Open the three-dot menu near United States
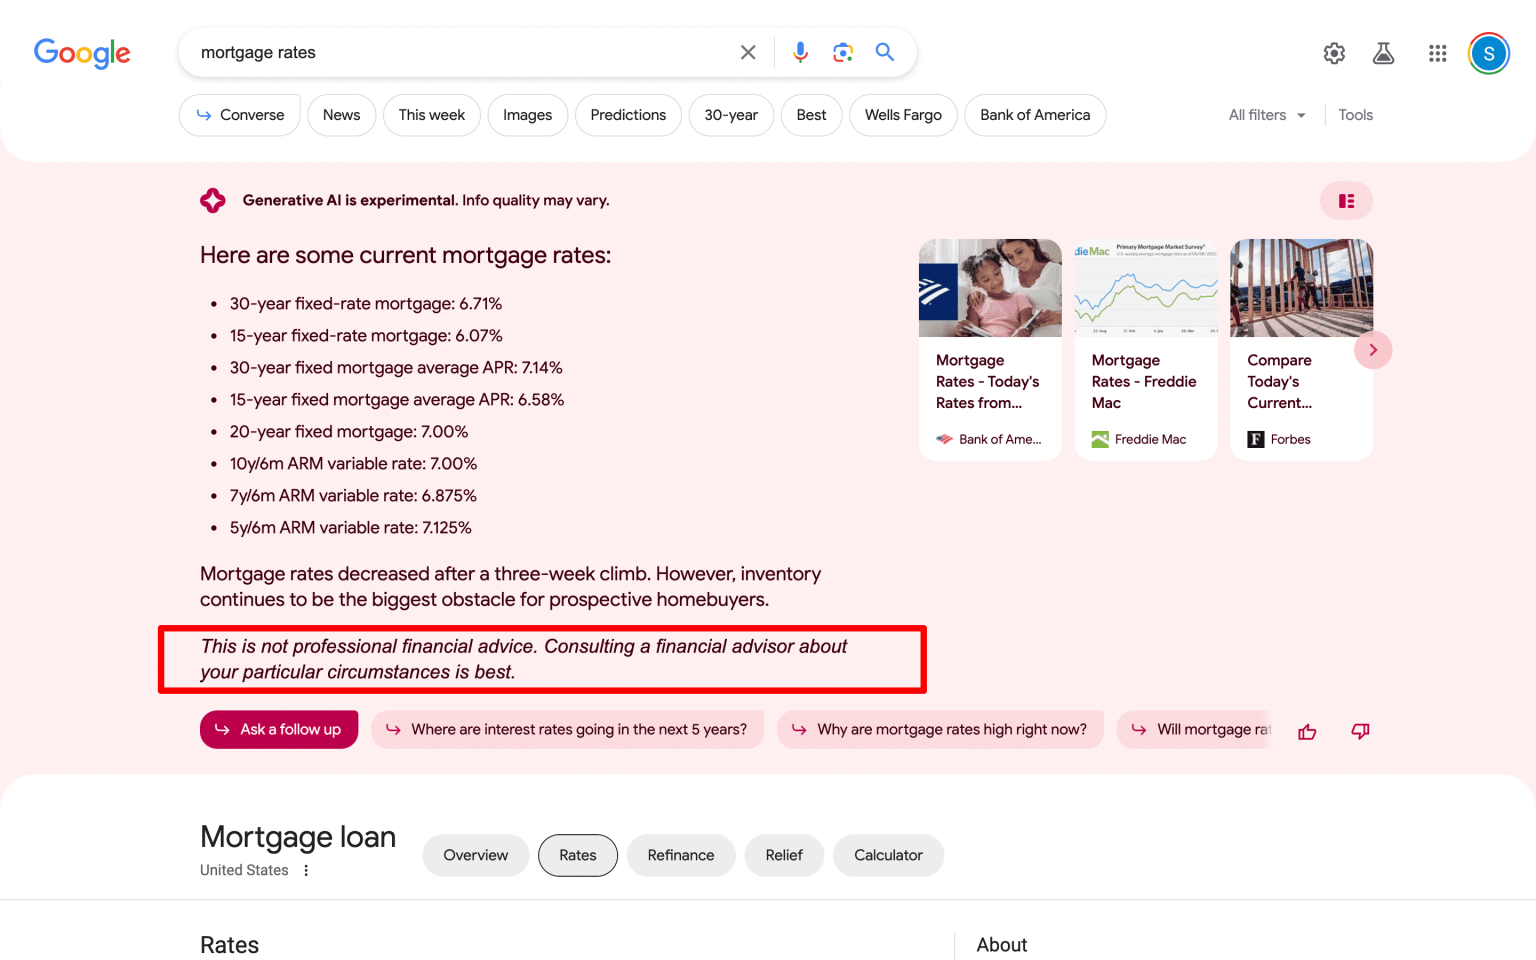Screen dimensions: 1536x960 (306, 870)
